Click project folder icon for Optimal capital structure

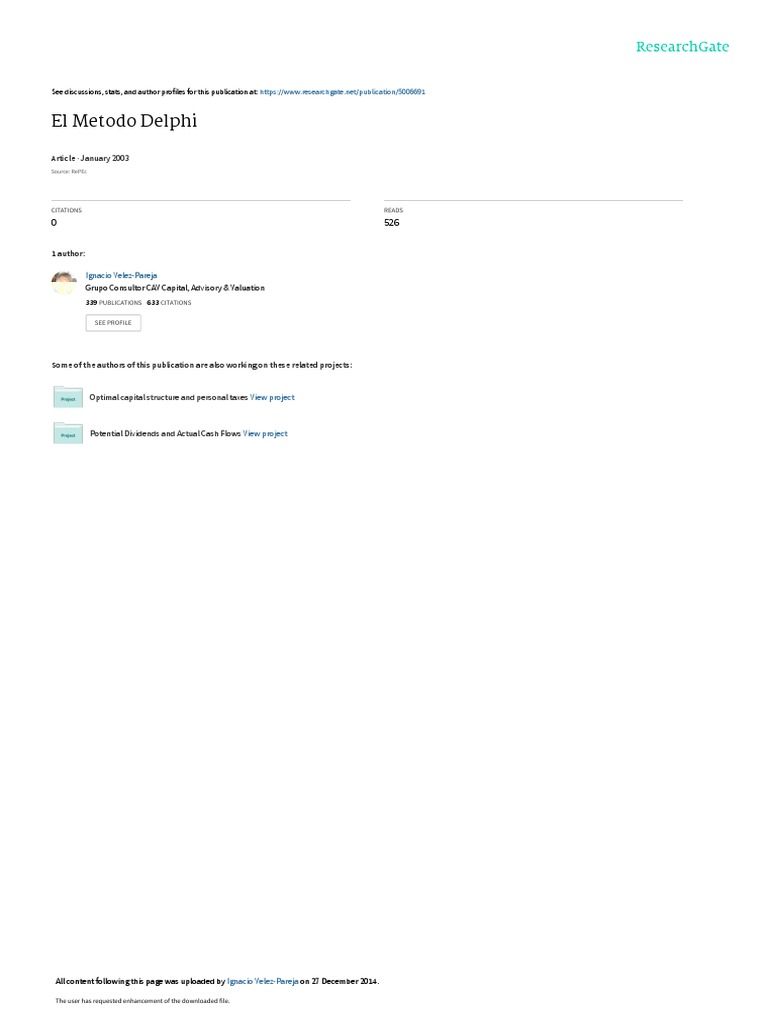point(68,397)
